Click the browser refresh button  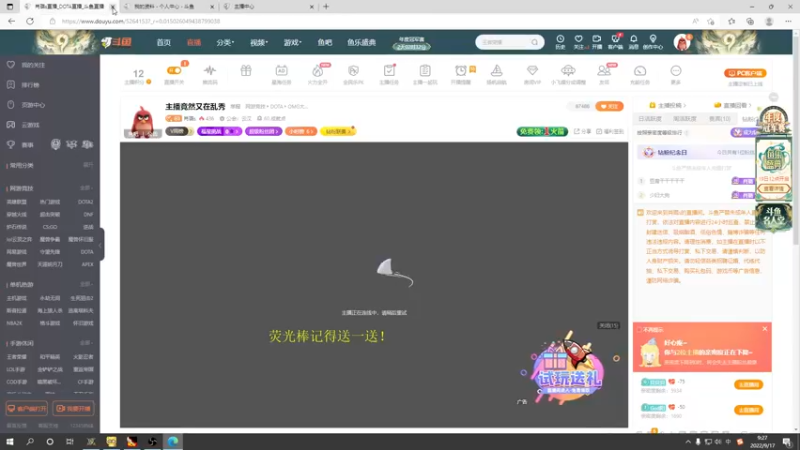point(30,21)
